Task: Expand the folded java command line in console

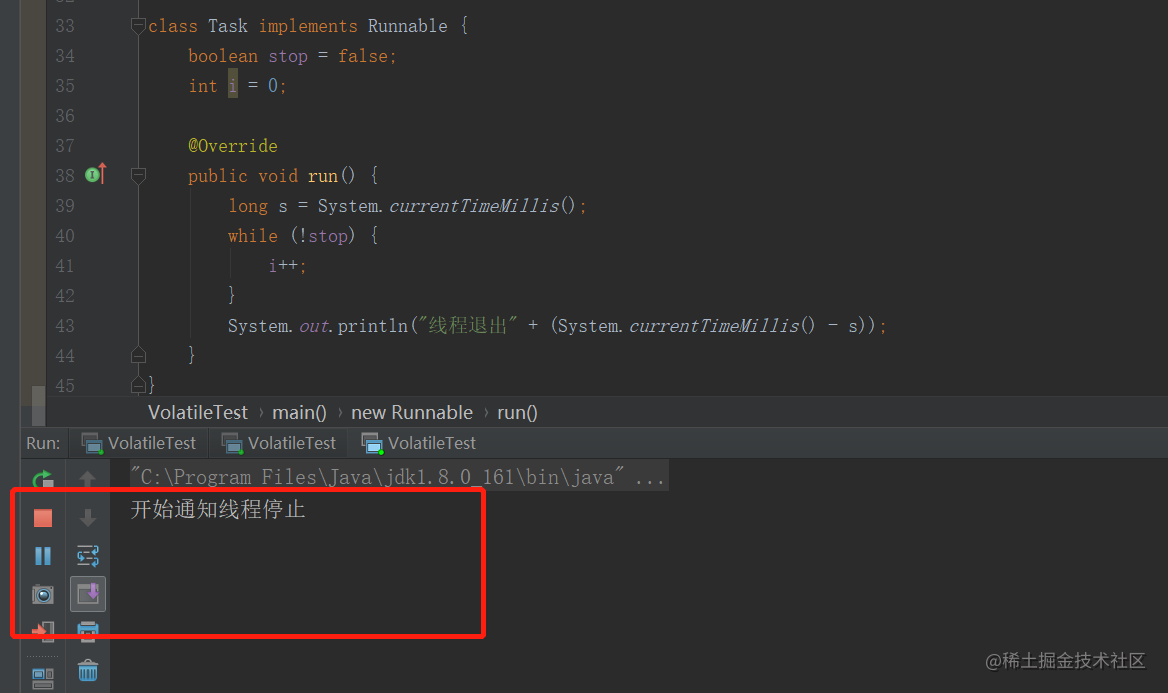Action: click(399, 477)
